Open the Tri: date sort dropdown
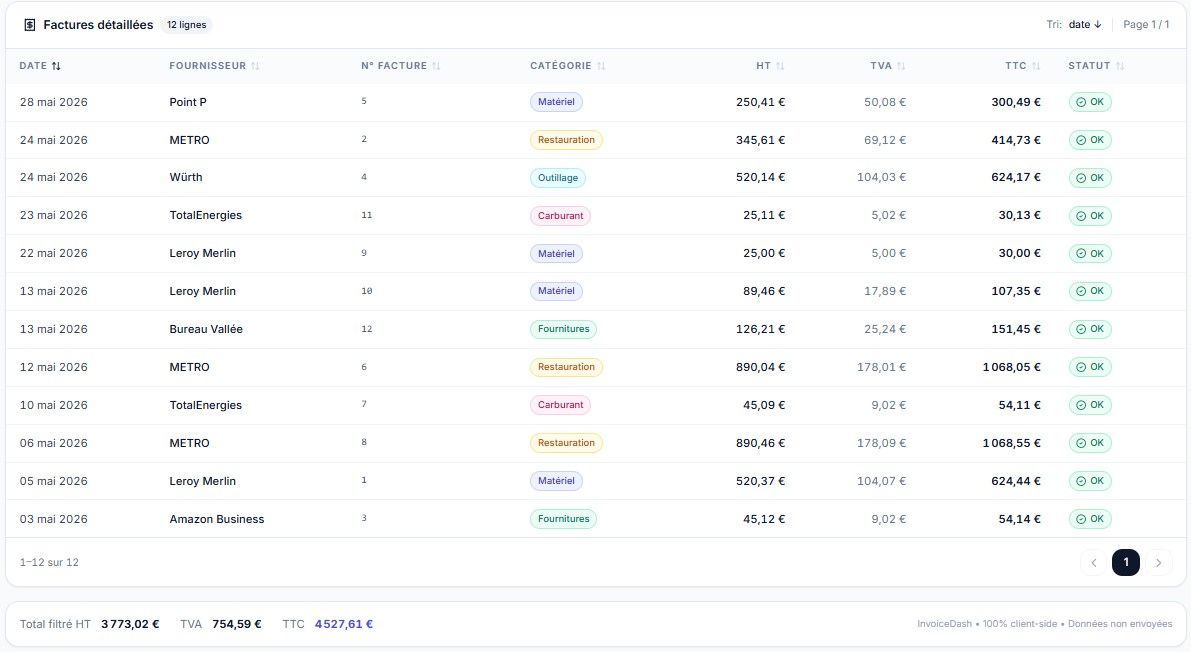1191x652 pixels. click(x=1085, y=24)
